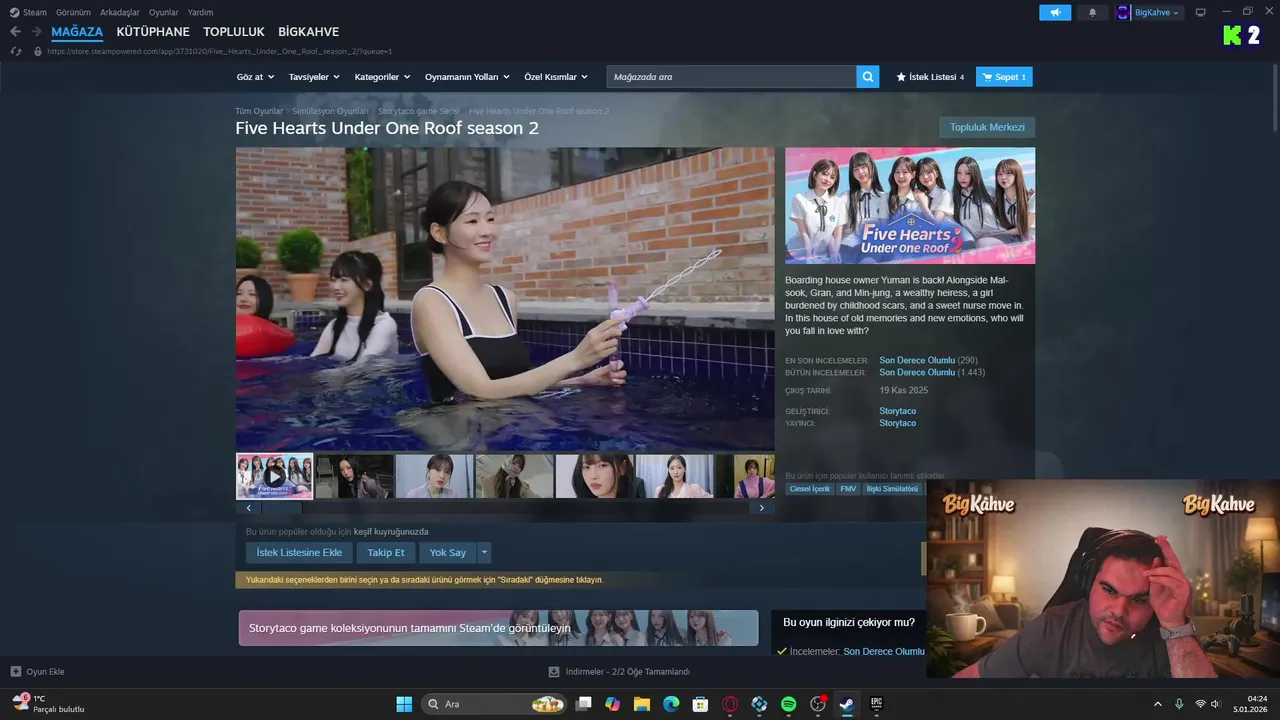
Task: Click the Yok Say button
Action: point(448,552)
